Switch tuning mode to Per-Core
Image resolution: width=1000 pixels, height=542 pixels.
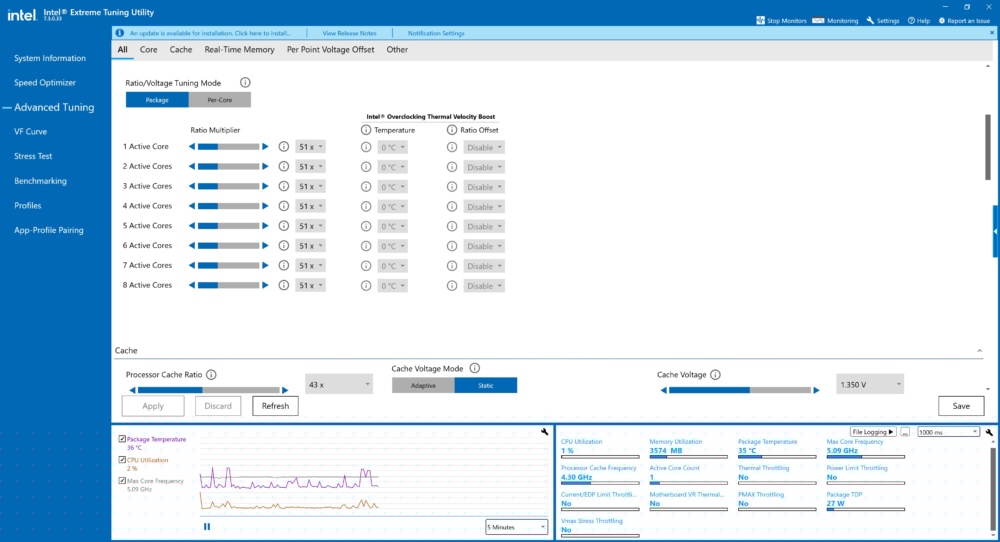(219, 99)
